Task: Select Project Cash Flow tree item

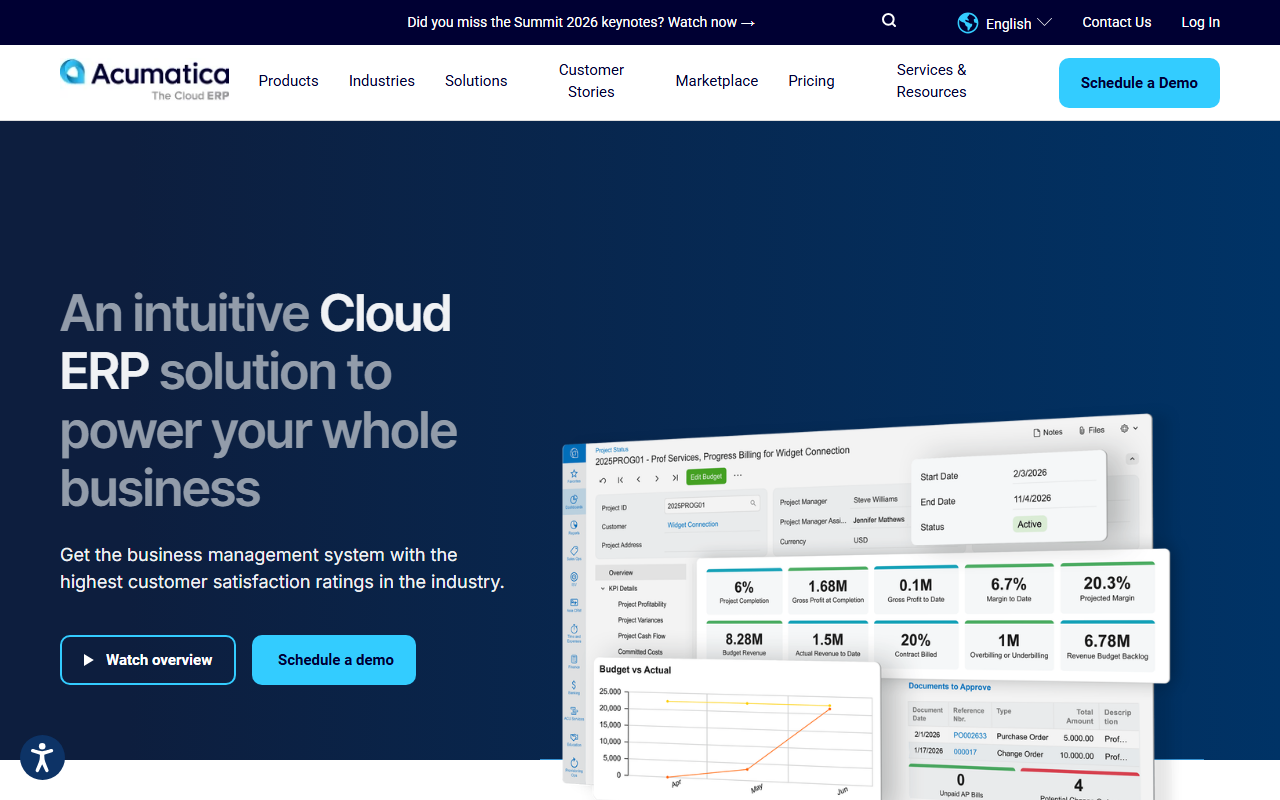Action: (642, 636)
